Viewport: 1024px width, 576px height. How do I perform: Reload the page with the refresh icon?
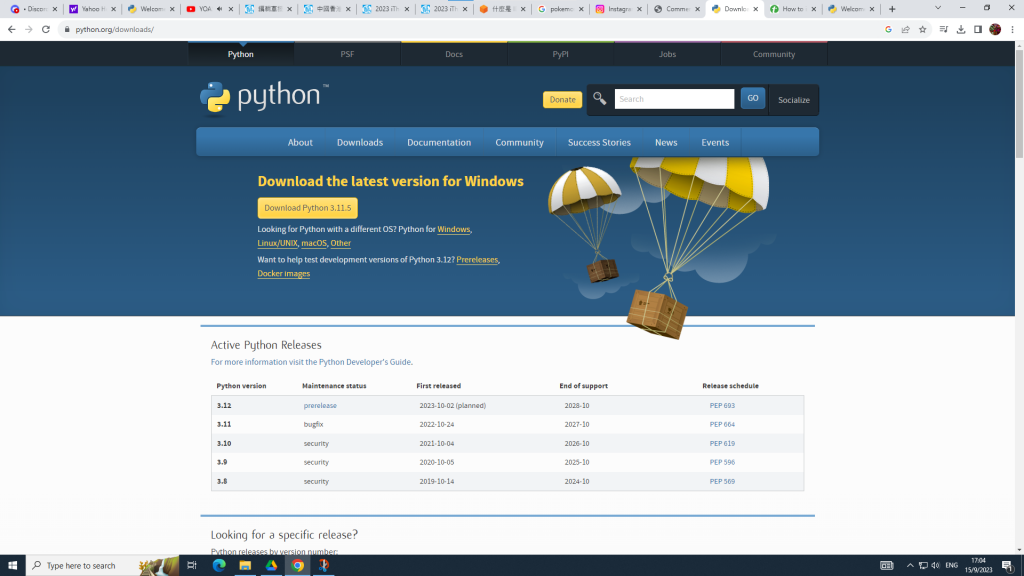[46, 29]
